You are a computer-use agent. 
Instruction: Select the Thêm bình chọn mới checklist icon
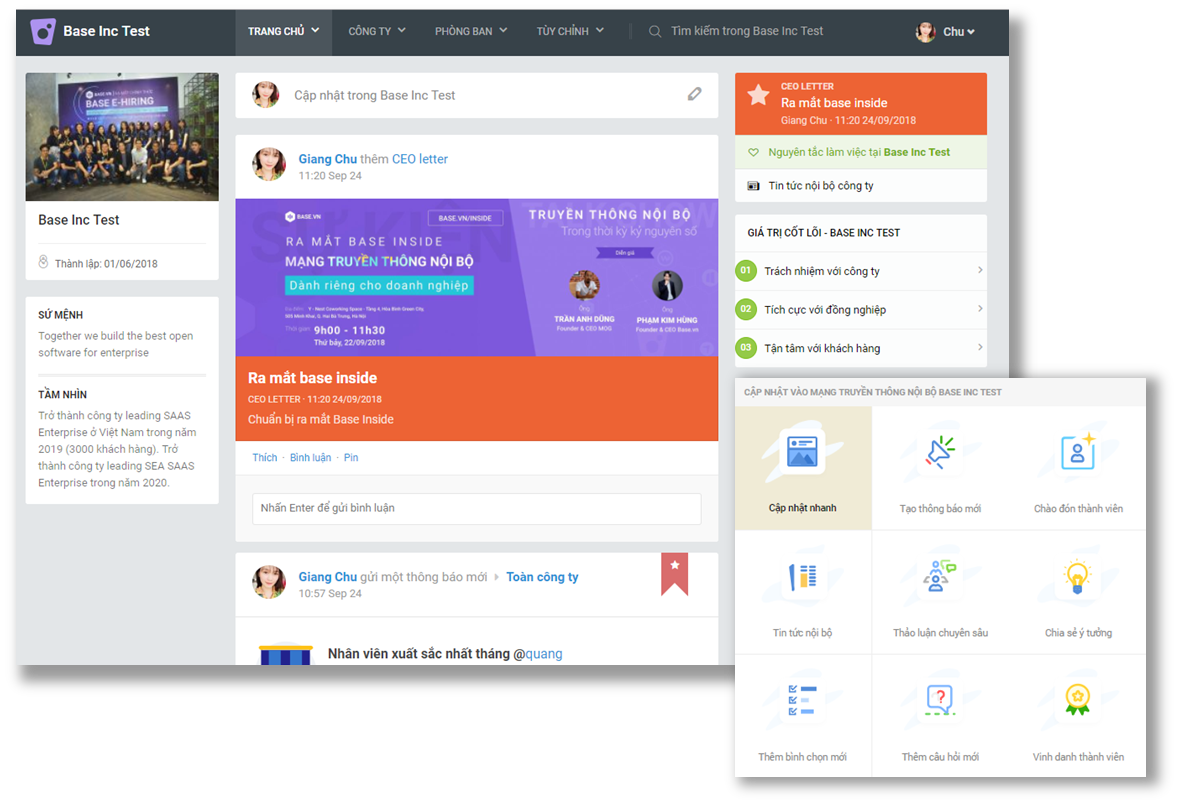click(802, 700)
